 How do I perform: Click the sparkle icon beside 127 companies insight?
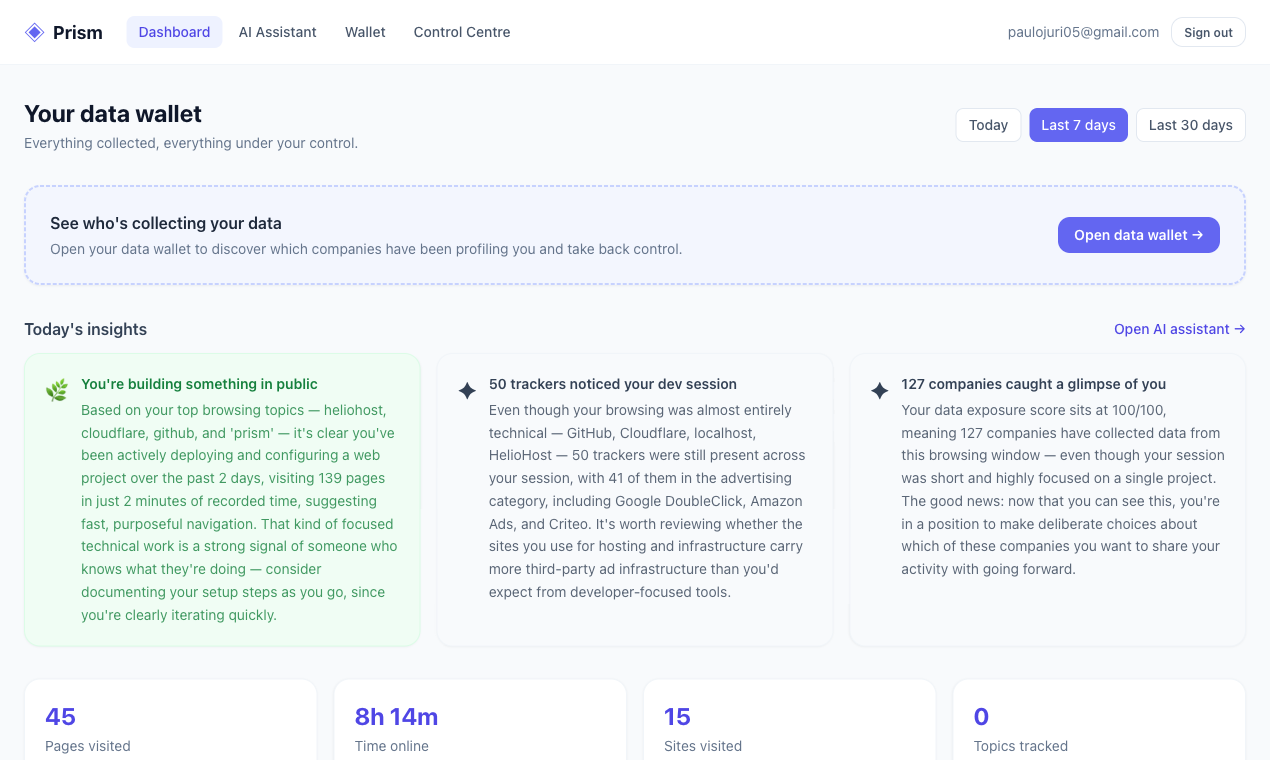click(x=879, y=391)
